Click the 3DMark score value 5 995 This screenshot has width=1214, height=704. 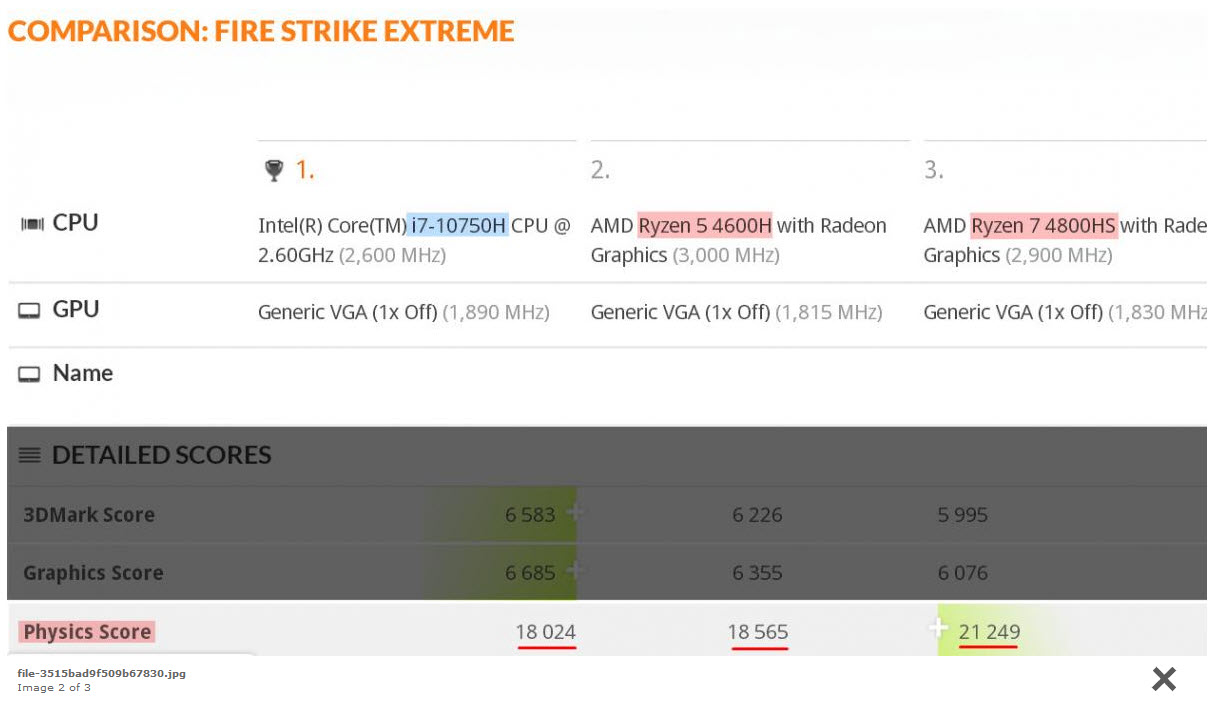coord(963,515)
